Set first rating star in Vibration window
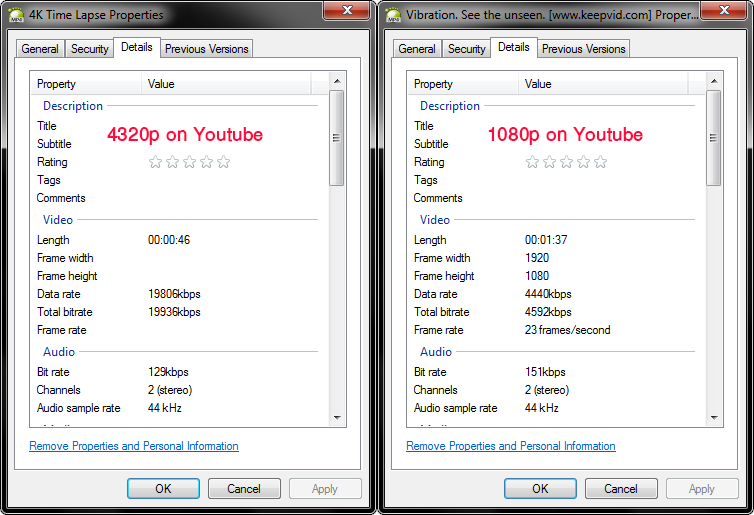Viewport: 754px width, 515px height. [x=532, y=162]
